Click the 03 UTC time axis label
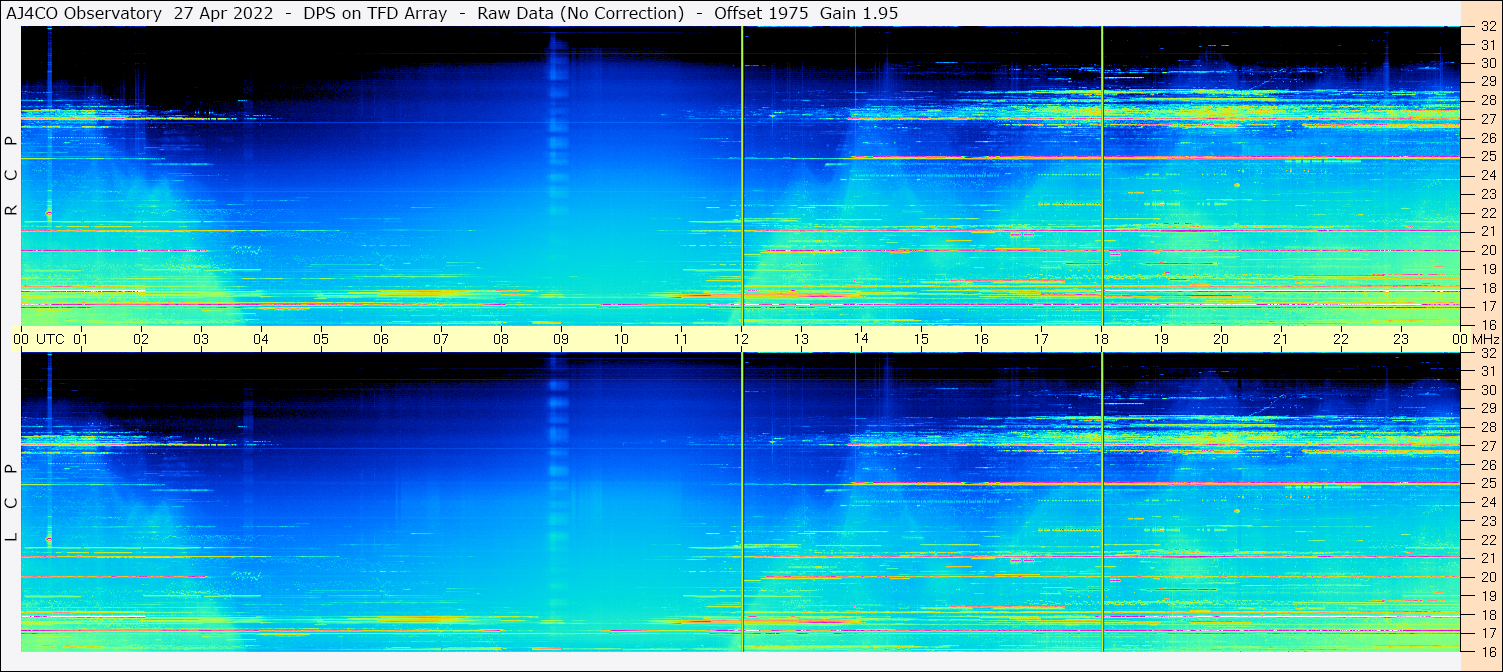This screenshot has width=1503, height=672. coord(201,339)
